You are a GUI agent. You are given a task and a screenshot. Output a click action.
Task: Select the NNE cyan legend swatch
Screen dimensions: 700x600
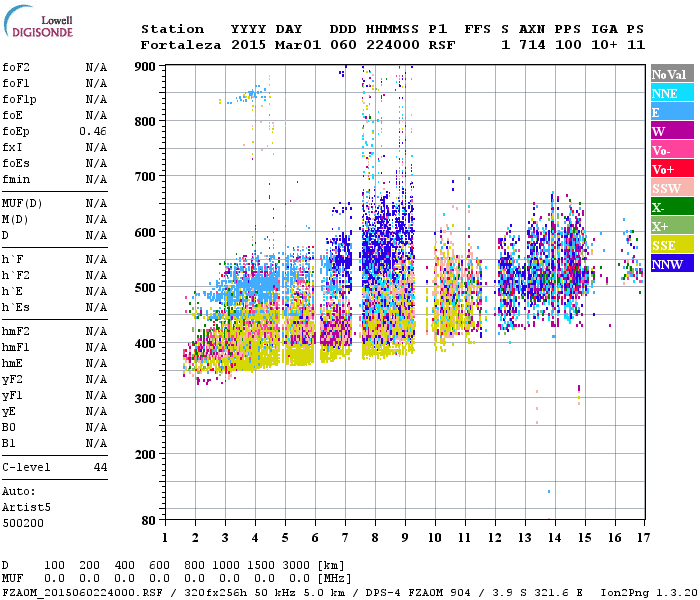[x=672, y=93]
